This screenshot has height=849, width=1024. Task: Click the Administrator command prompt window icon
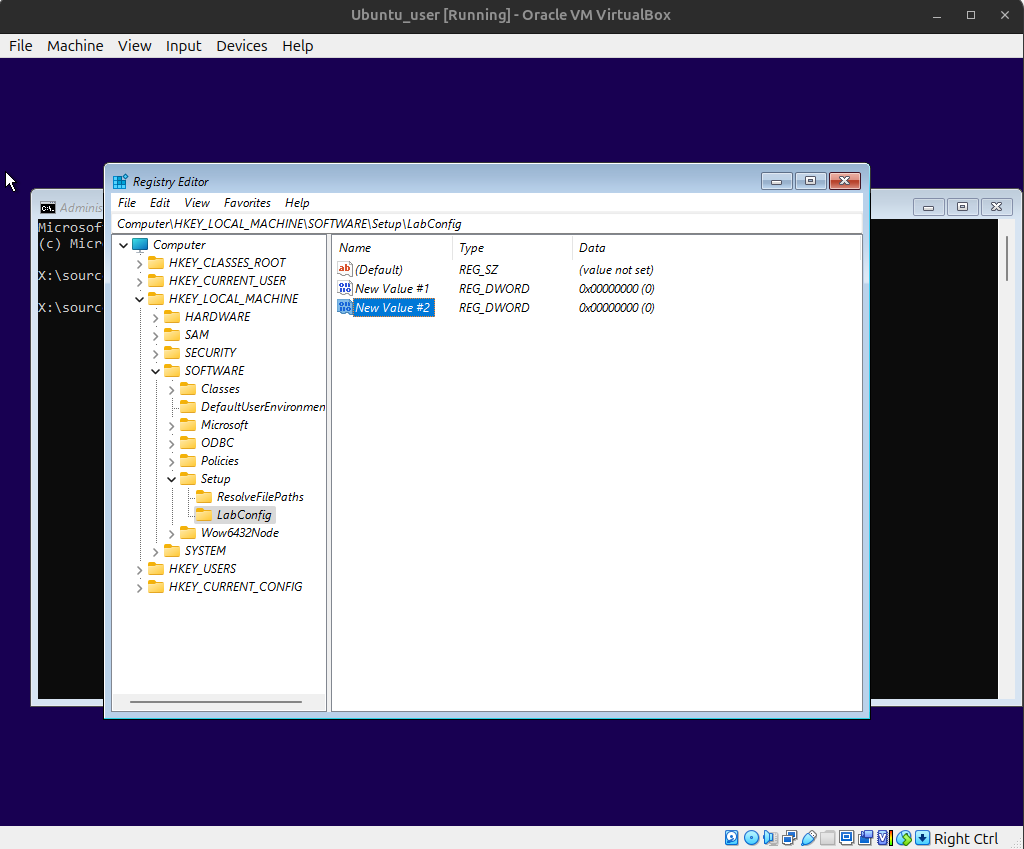click(48, 208)
